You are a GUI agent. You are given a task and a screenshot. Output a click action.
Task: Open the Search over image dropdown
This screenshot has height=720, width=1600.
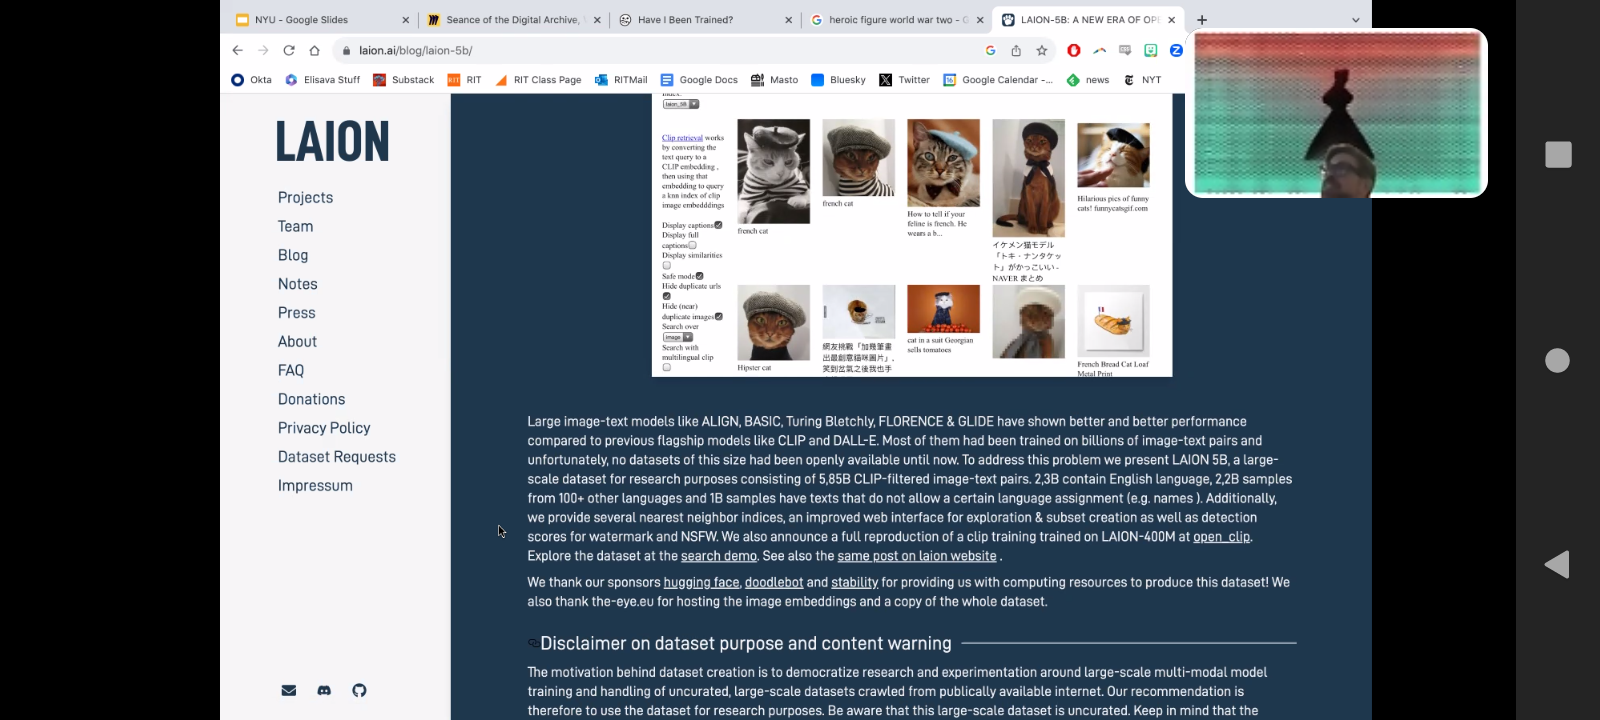[x=678, y=337]
